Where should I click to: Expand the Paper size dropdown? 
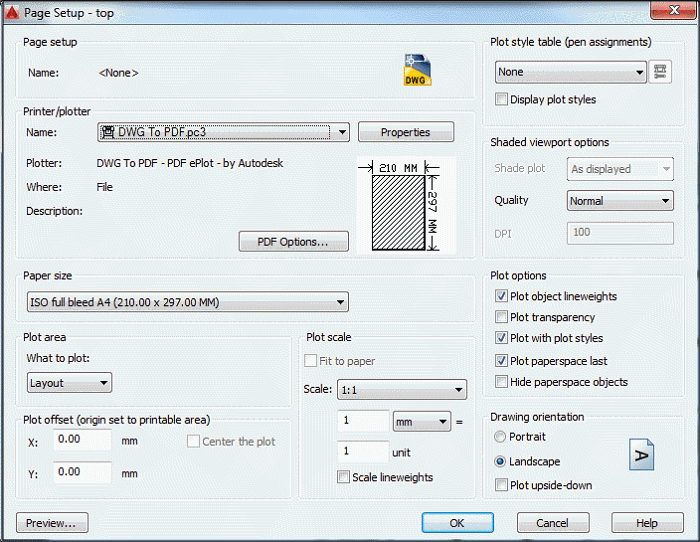[x=341, y=302]
